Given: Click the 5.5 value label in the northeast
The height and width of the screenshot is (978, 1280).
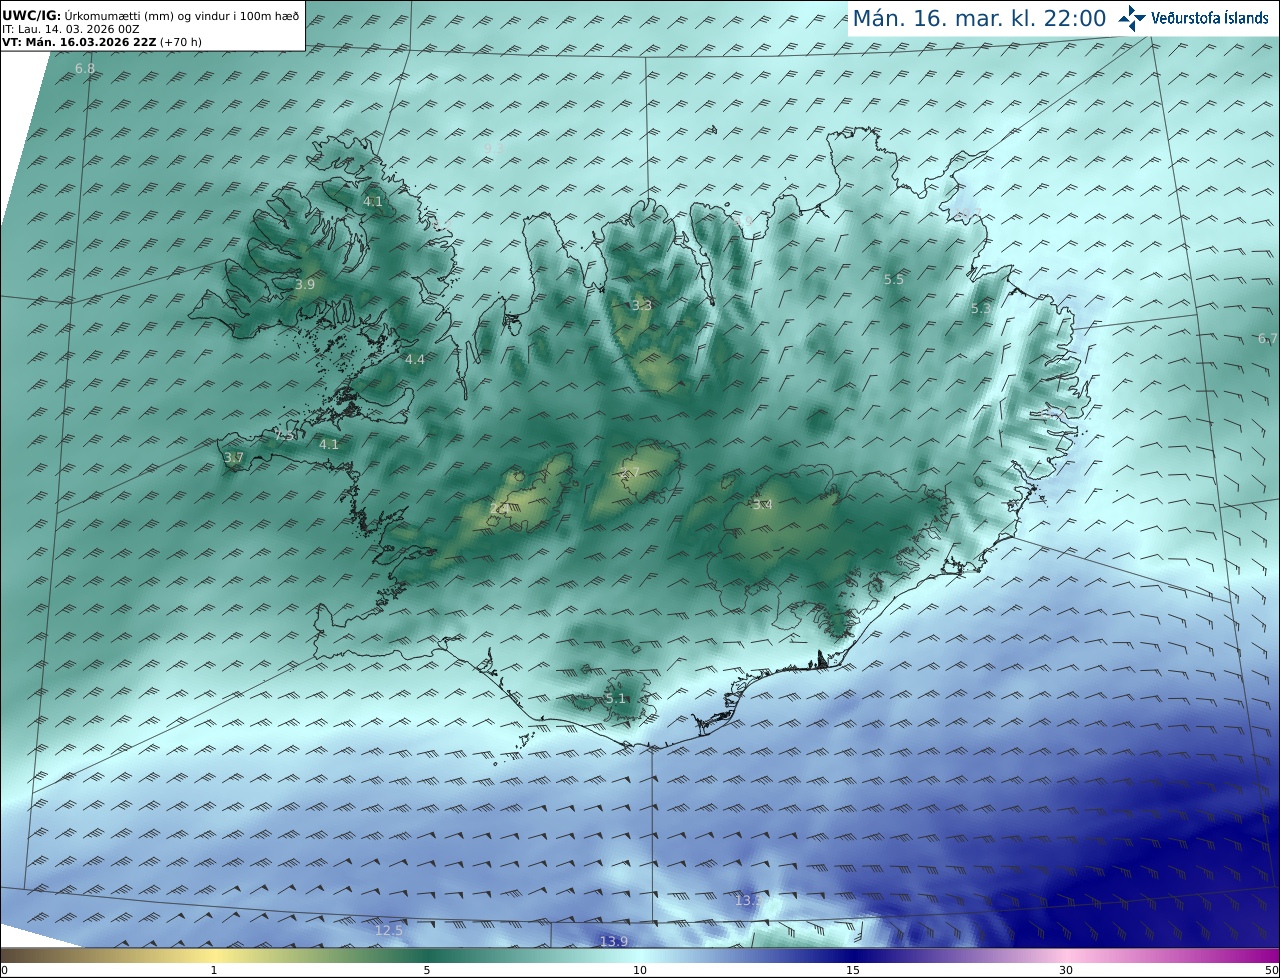Looking at the screenshot, I should click(x=894, y=280).
